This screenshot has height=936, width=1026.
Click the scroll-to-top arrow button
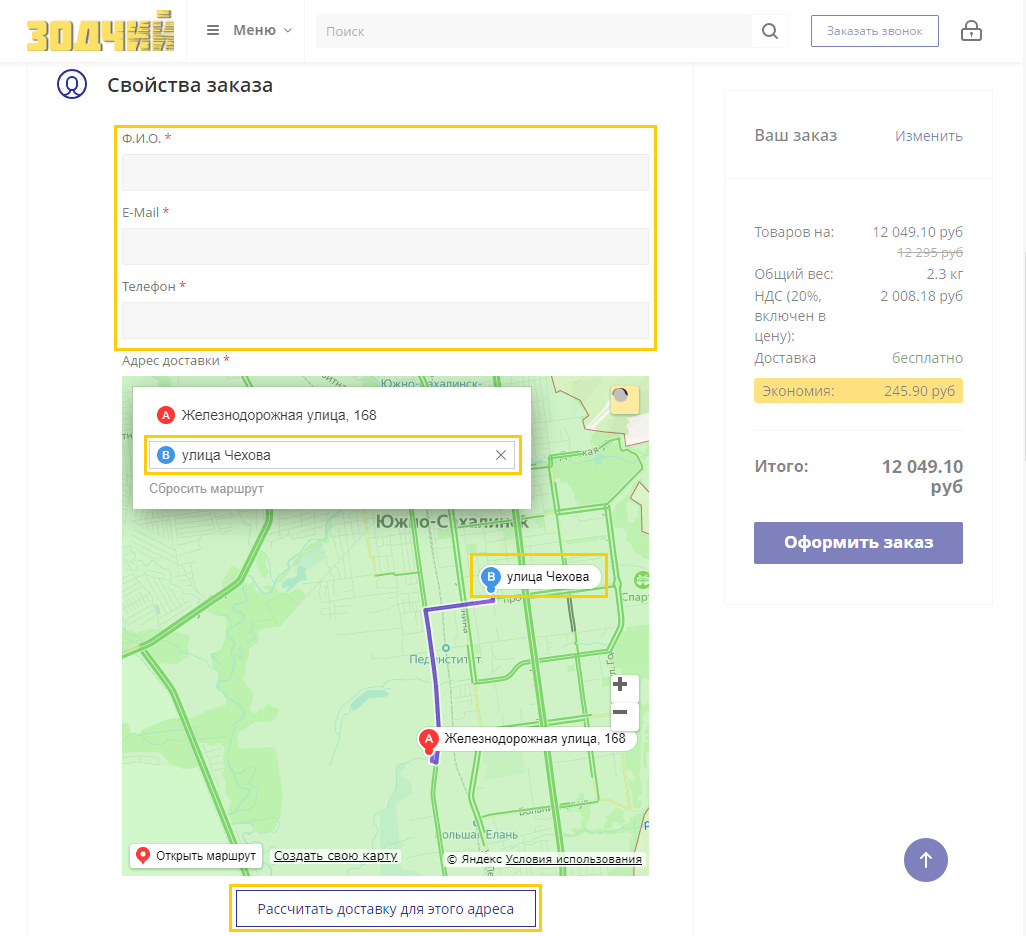click(x=925, y=859)
